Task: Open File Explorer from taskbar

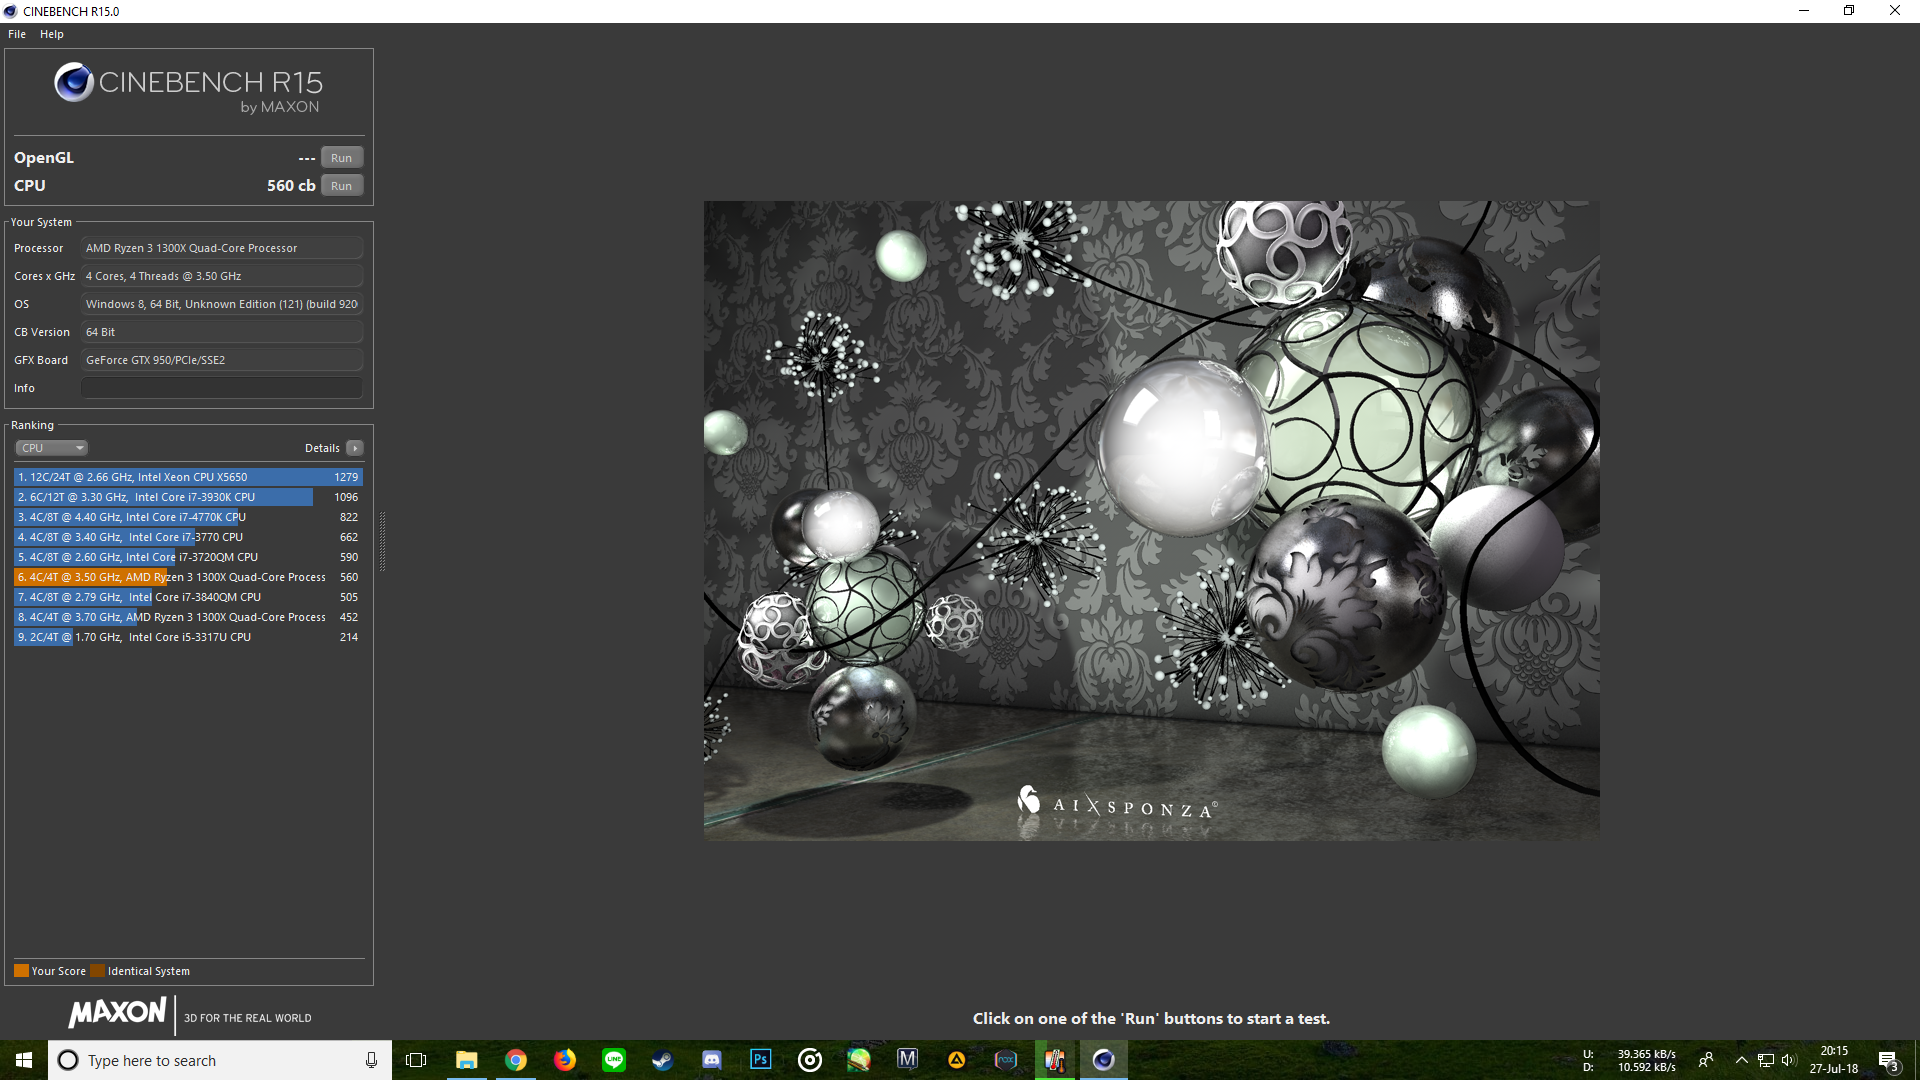Action: coord(466,1060)
